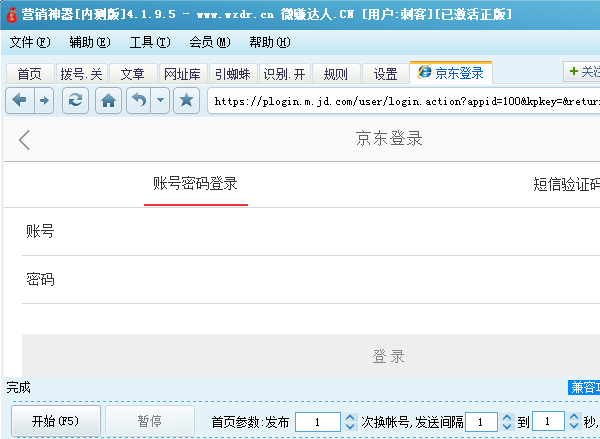Expand the dropdown arrow beside undo icon
This screenshot has width=600, height=439.
tap(159, 100)
